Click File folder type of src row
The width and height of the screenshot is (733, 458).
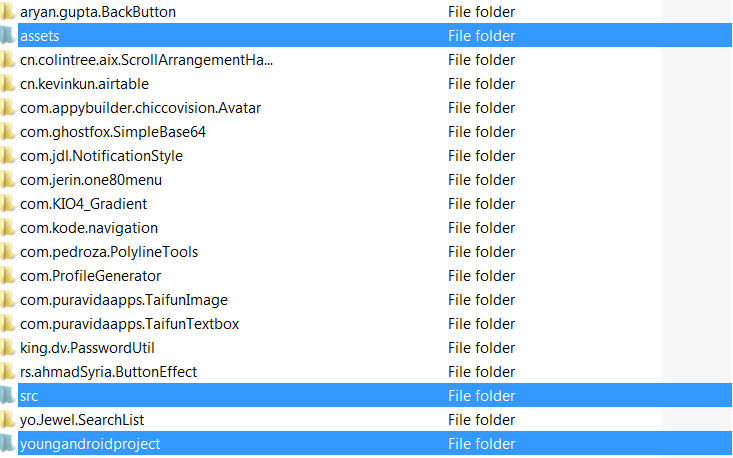[x=481, y=396]
